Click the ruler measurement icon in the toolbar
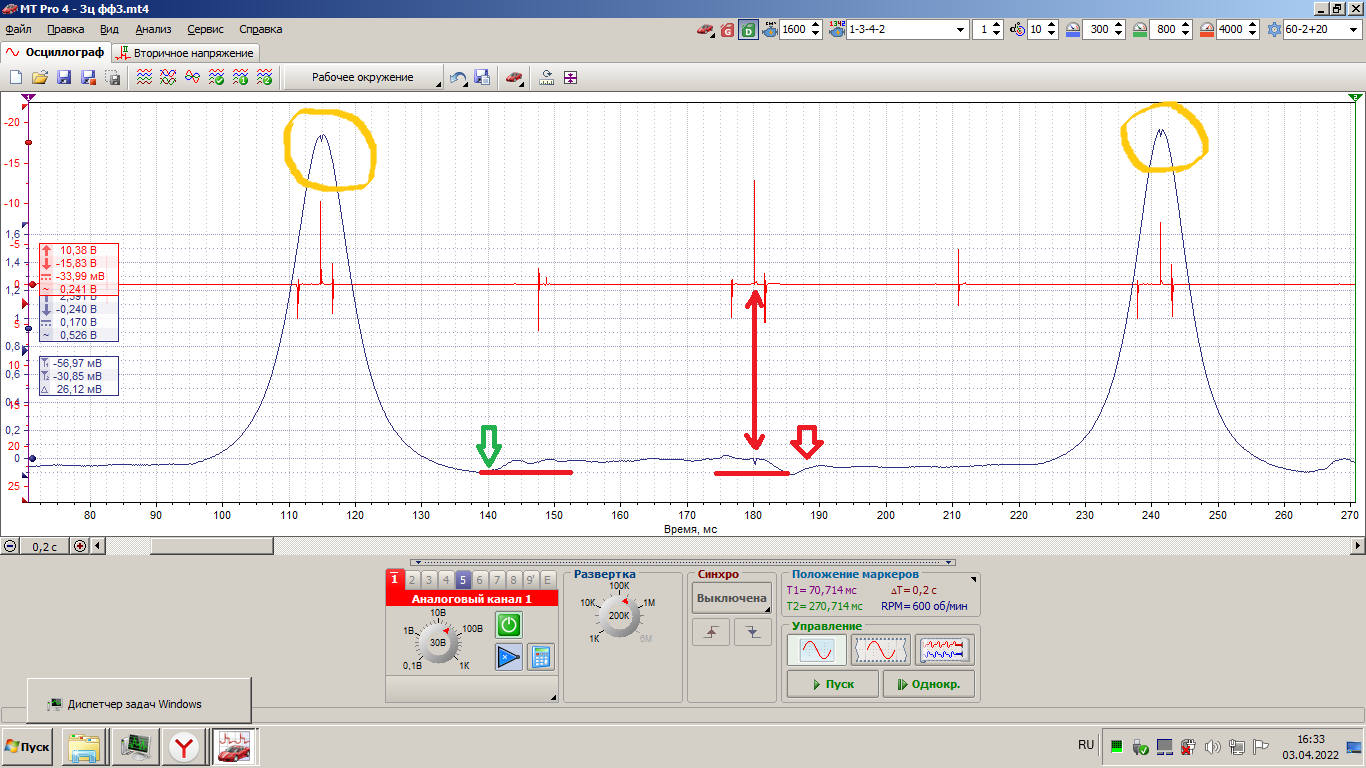Screen dimensions: 1366x768 pyautogui.click(x=547, y=77)
